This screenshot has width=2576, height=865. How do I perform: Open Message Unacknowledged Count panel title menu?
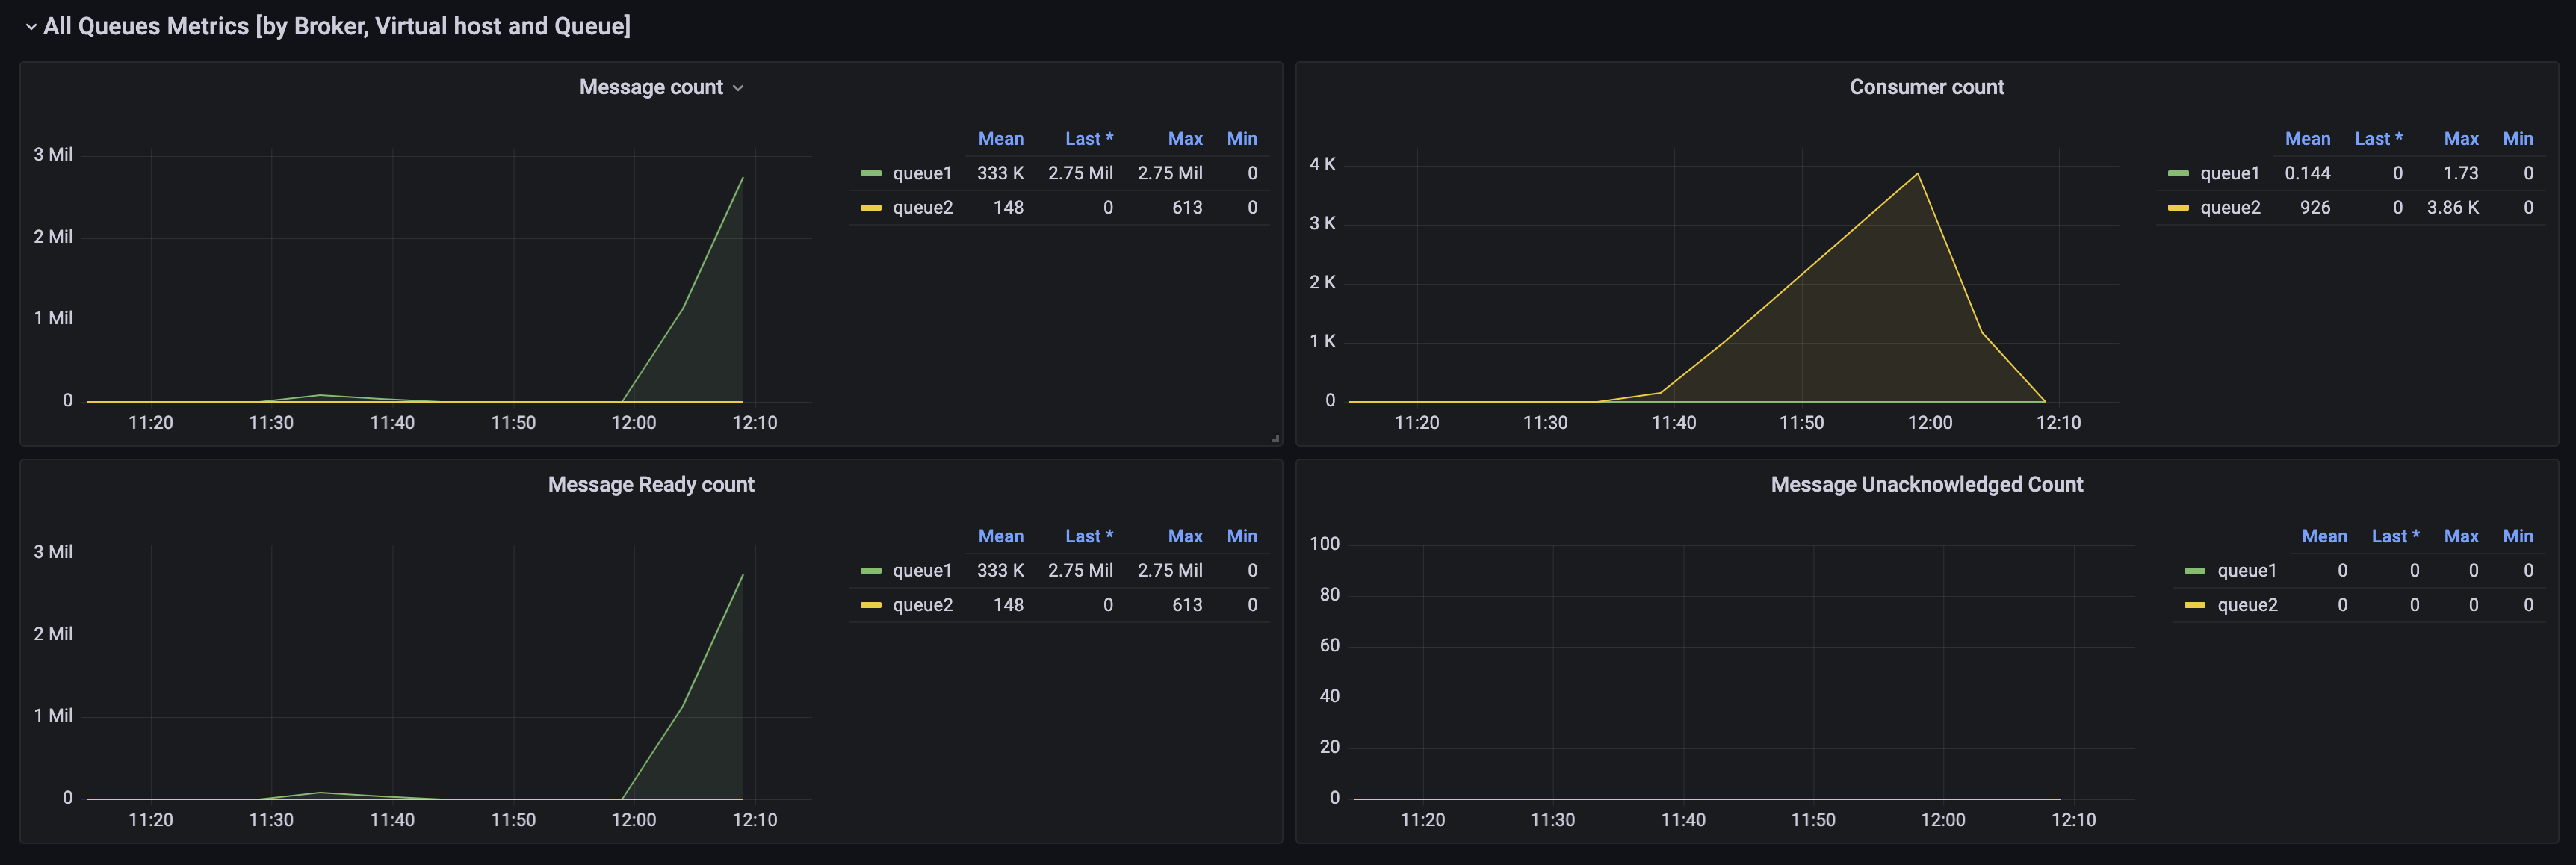(1926, 484)
